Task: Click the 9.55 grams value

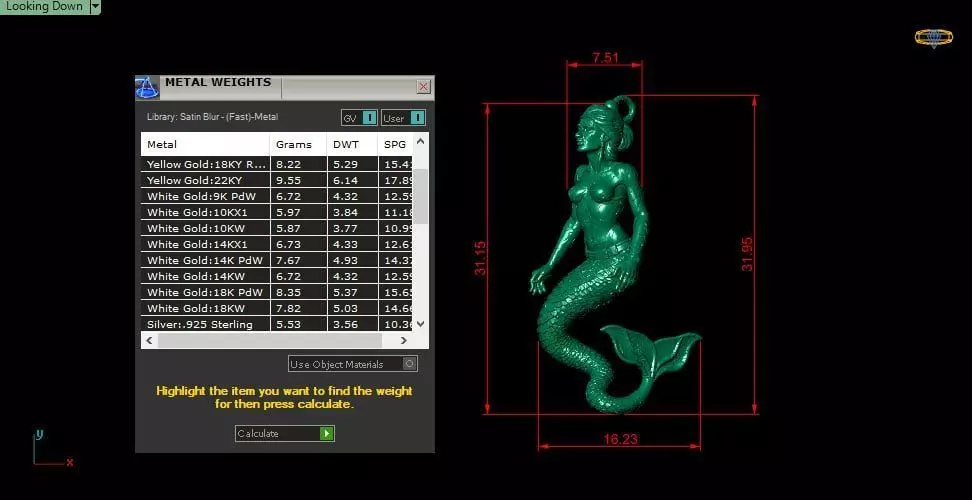Action: pos(288,181)
